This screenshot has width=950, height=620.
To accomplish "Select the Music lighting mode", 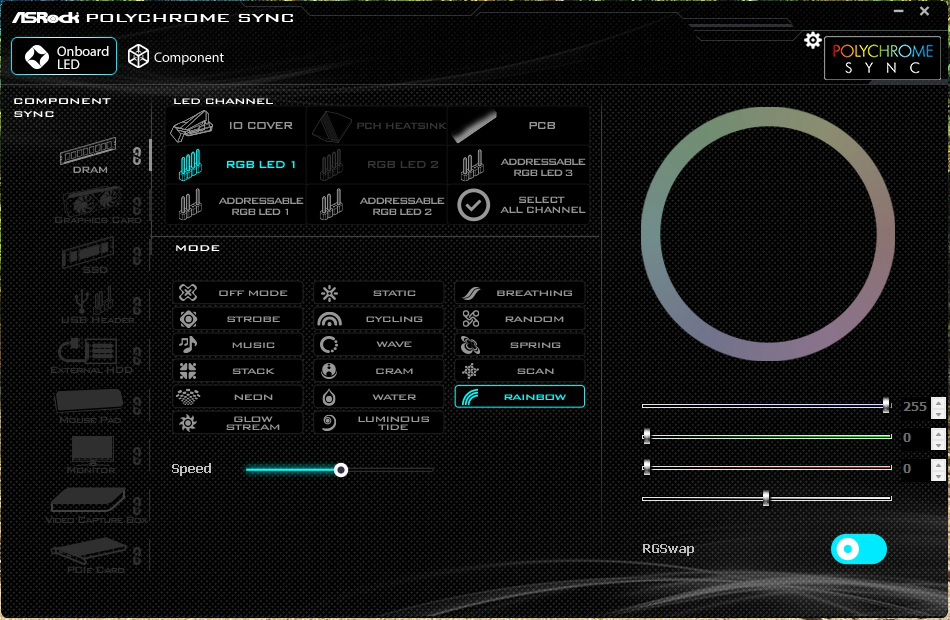I will click(x=237, y=345).
